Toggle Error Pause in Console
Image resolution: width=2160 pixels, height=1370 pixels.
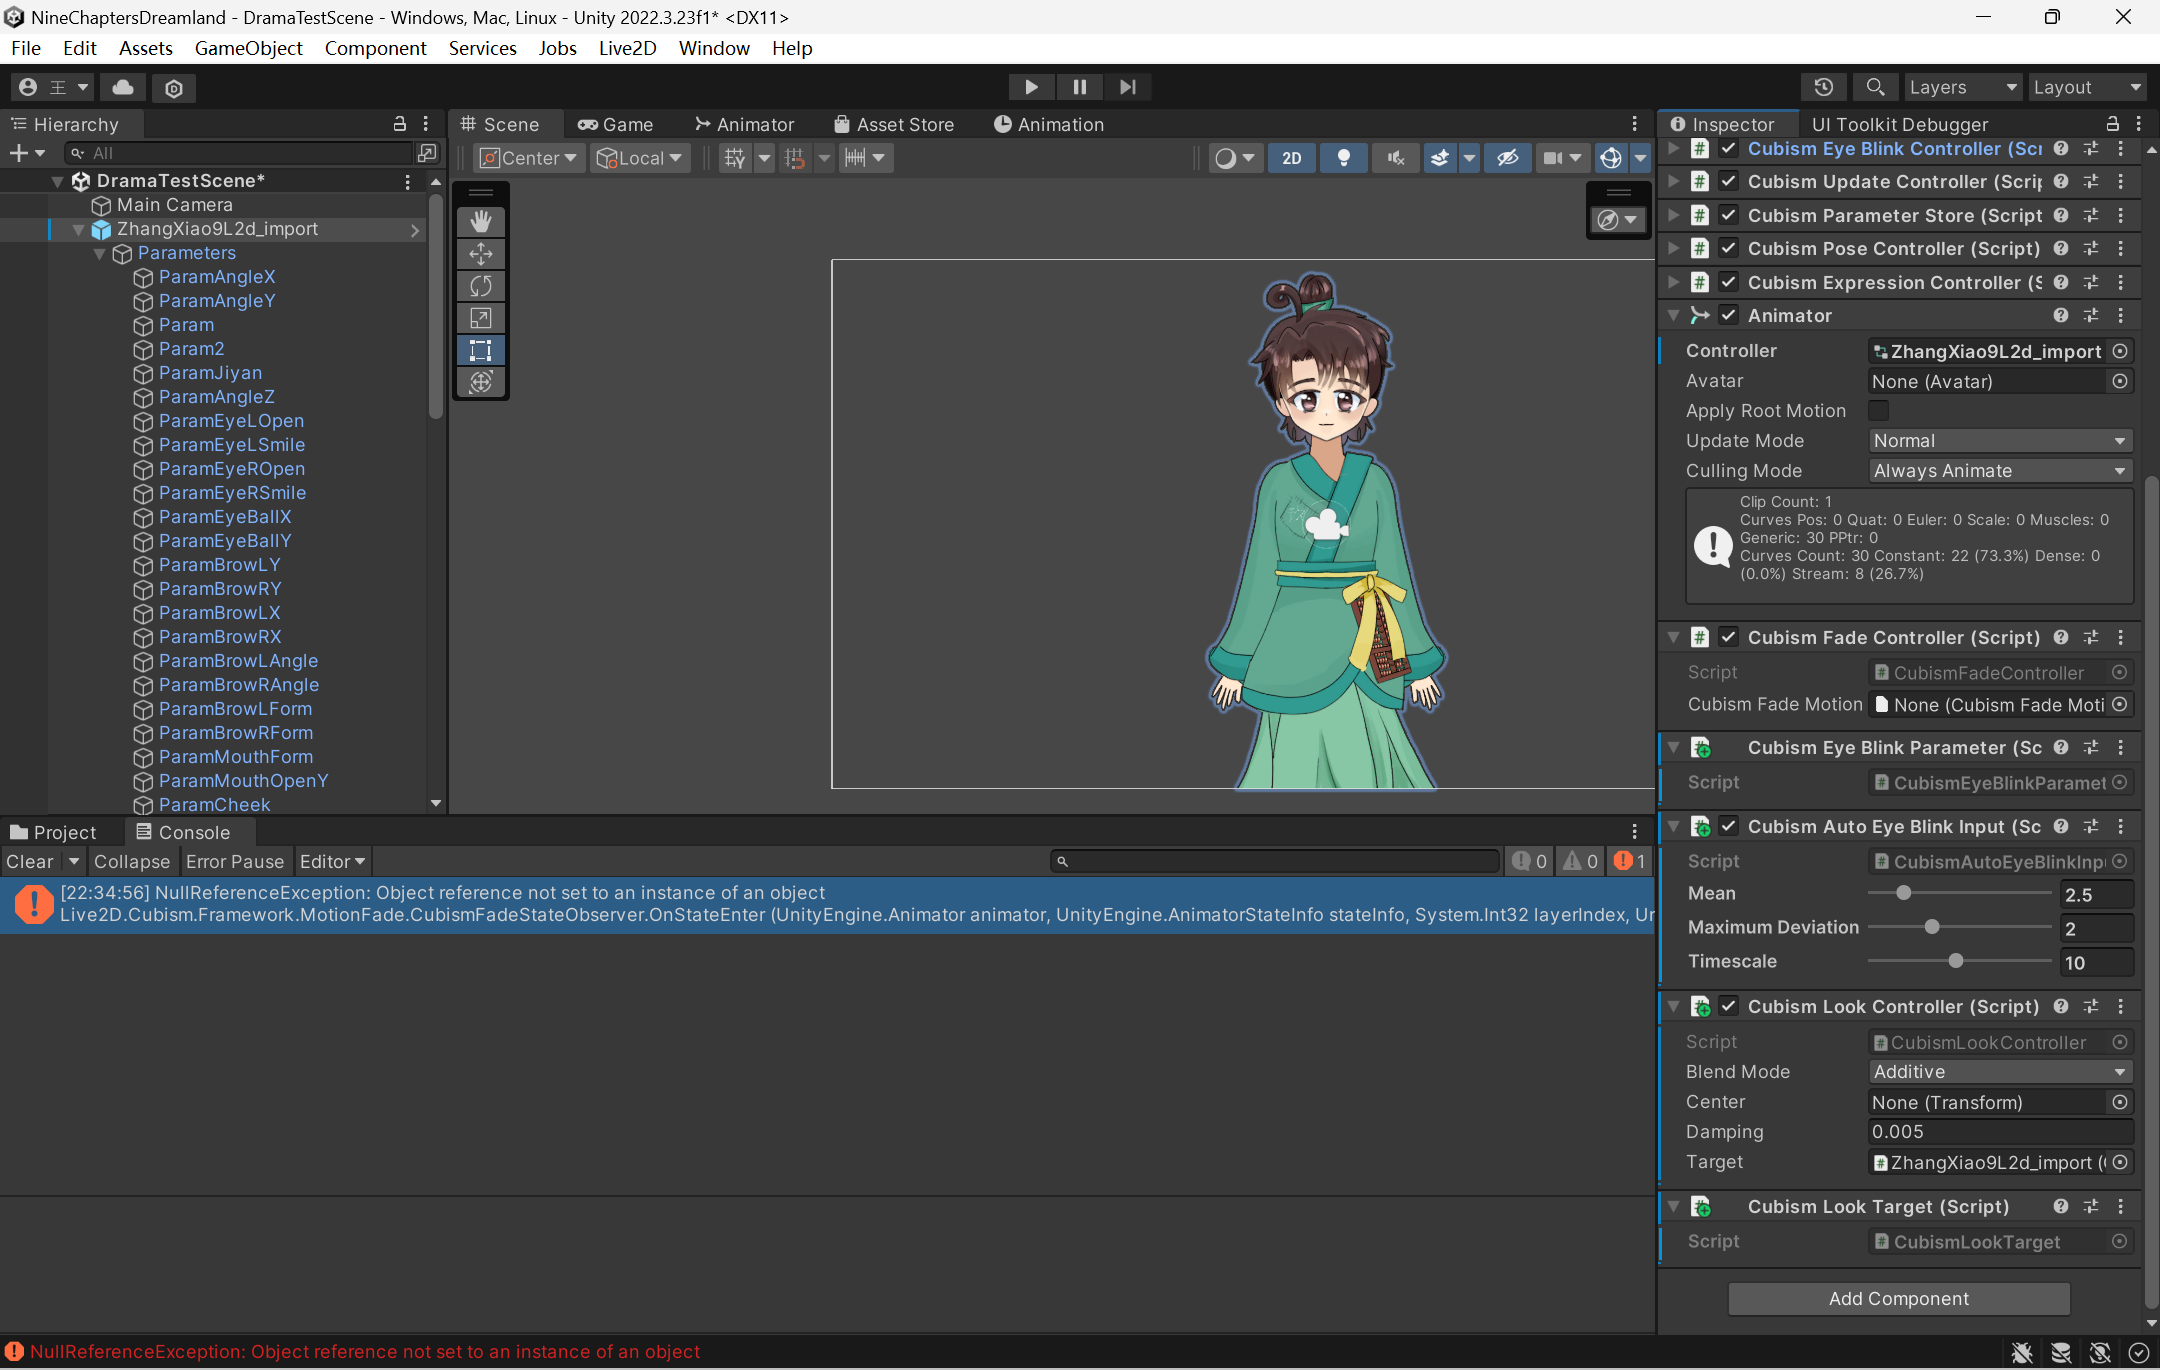point(235,862)
